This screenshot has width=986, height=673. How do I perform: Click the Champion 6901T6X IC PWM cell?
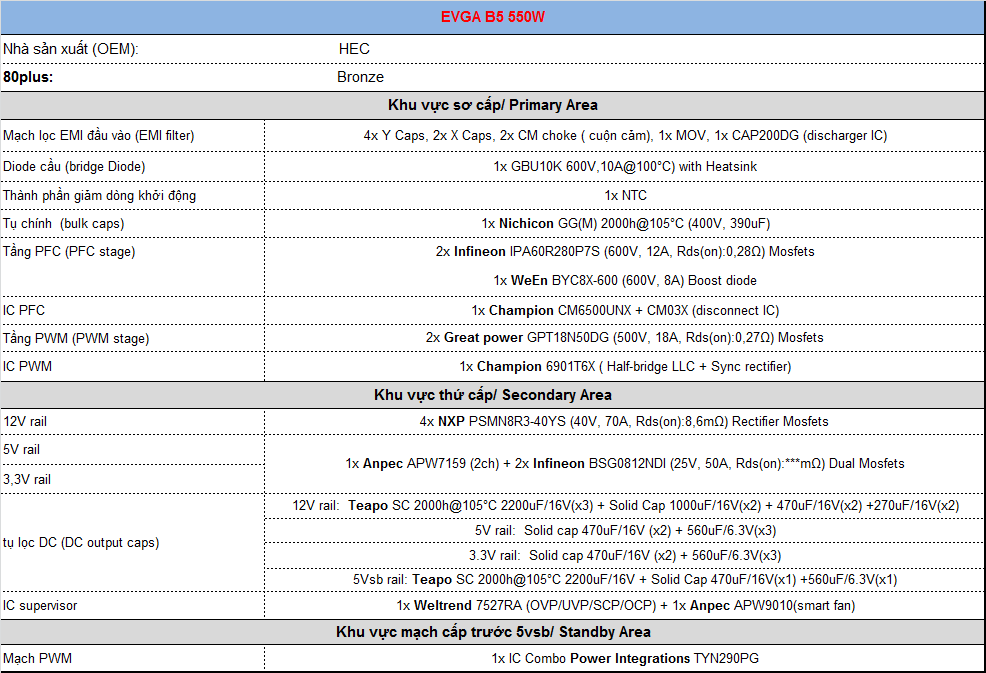(625, 367)
